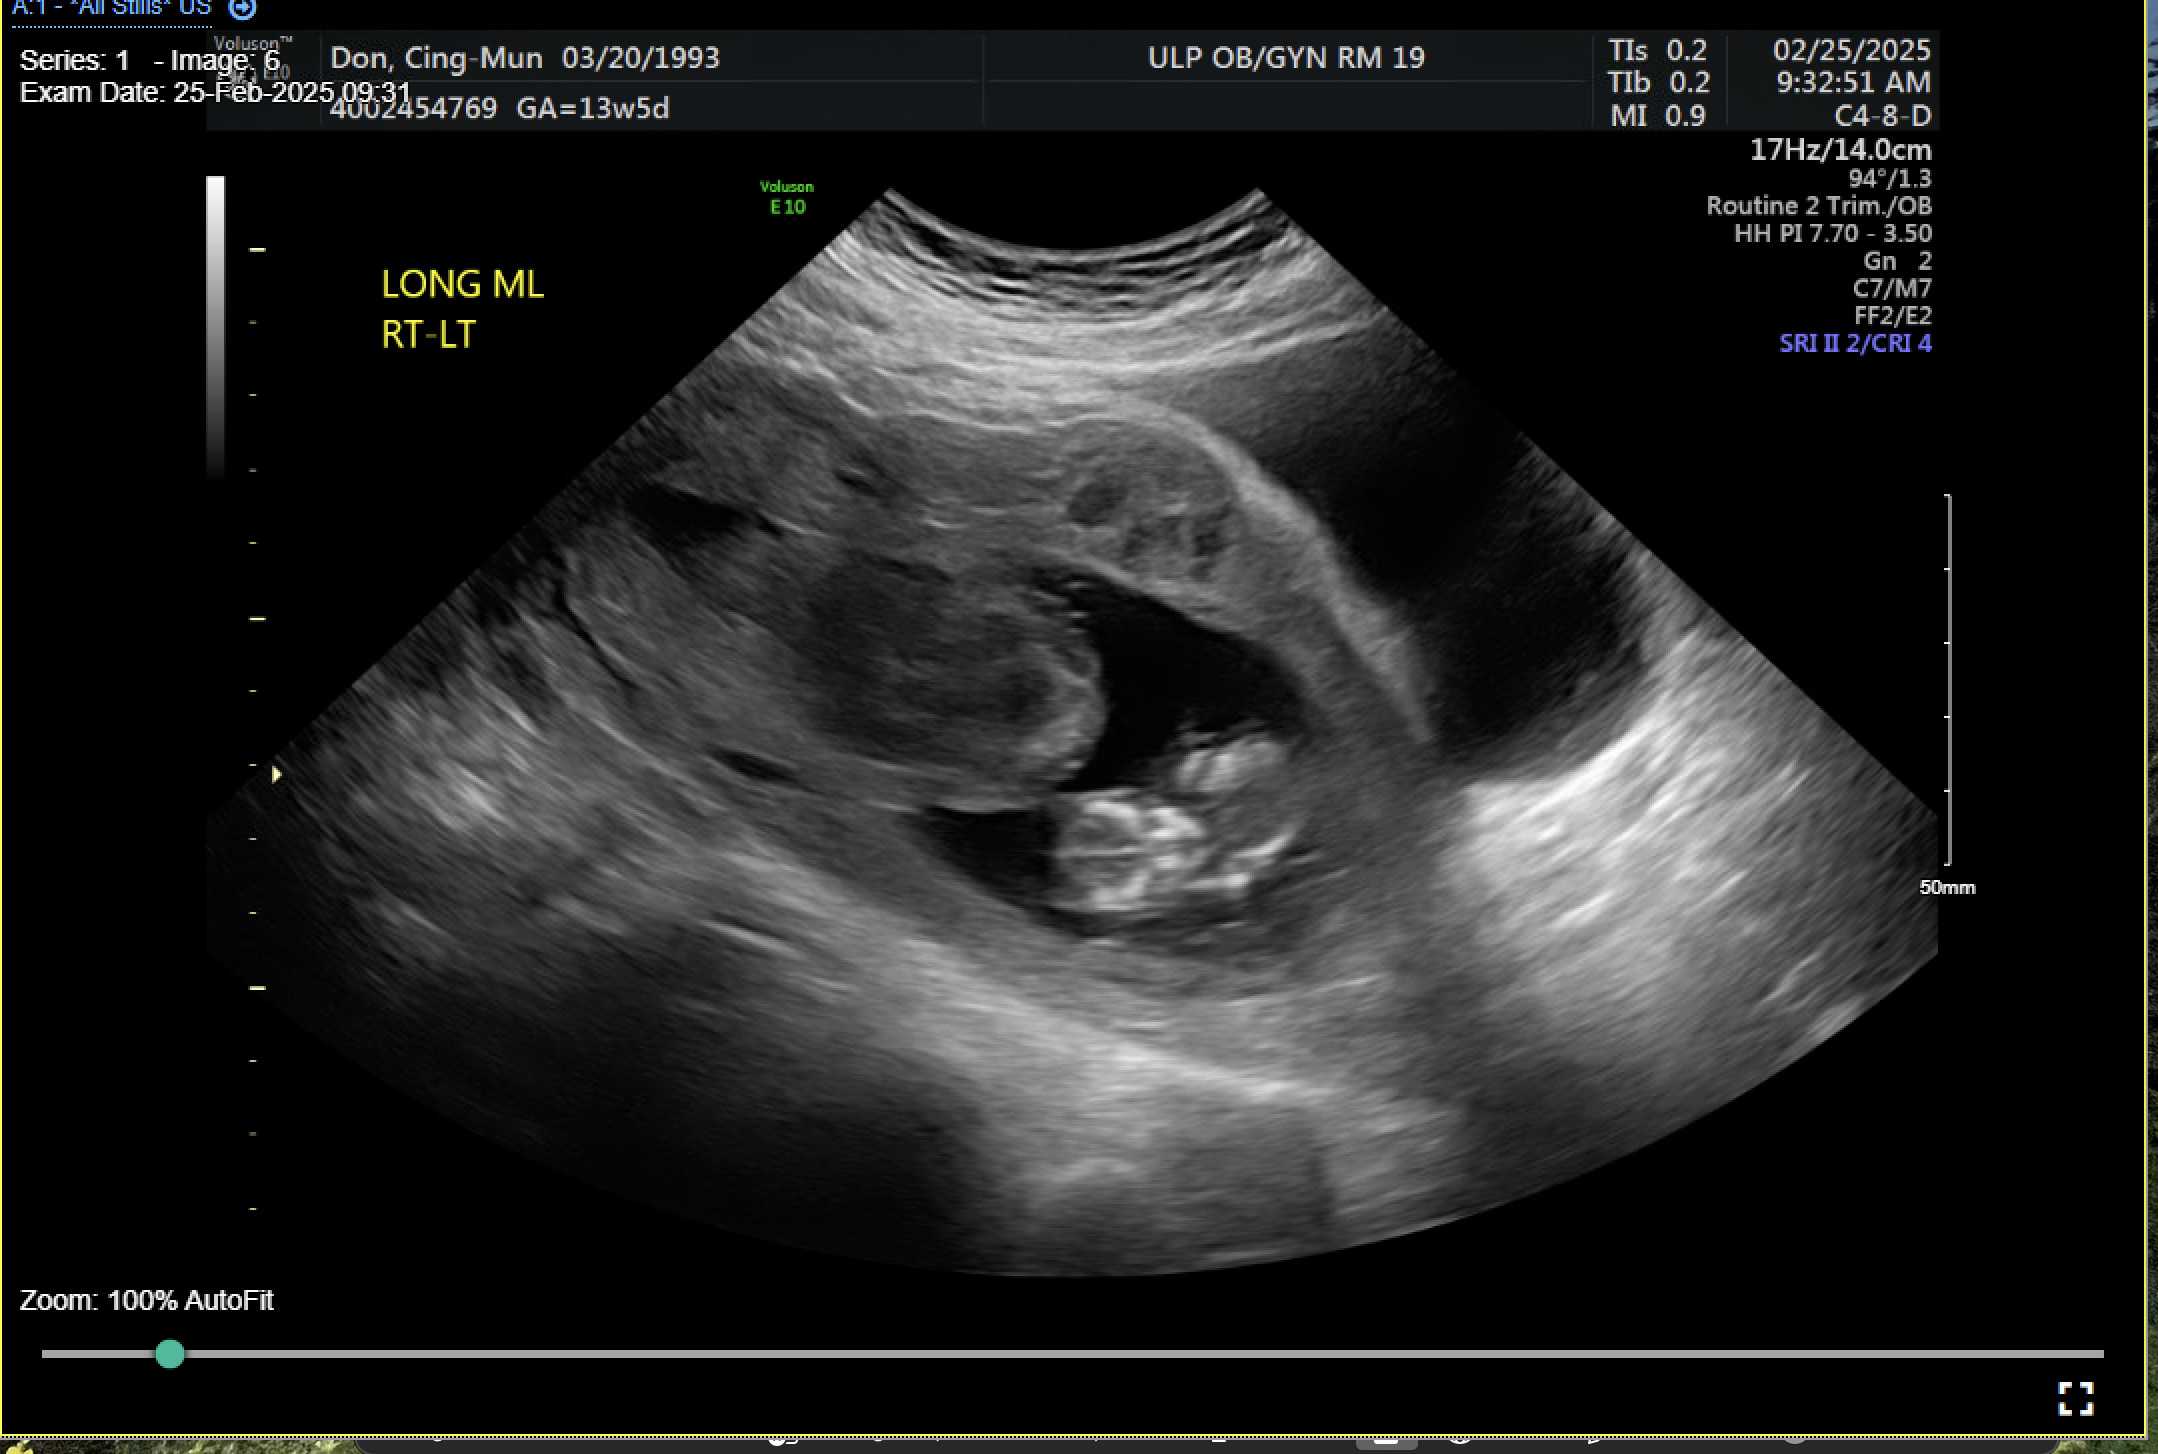Select the ULP OB/GYN RM 19 header
The image size is (2158, 1454).
click(1283, 57)
